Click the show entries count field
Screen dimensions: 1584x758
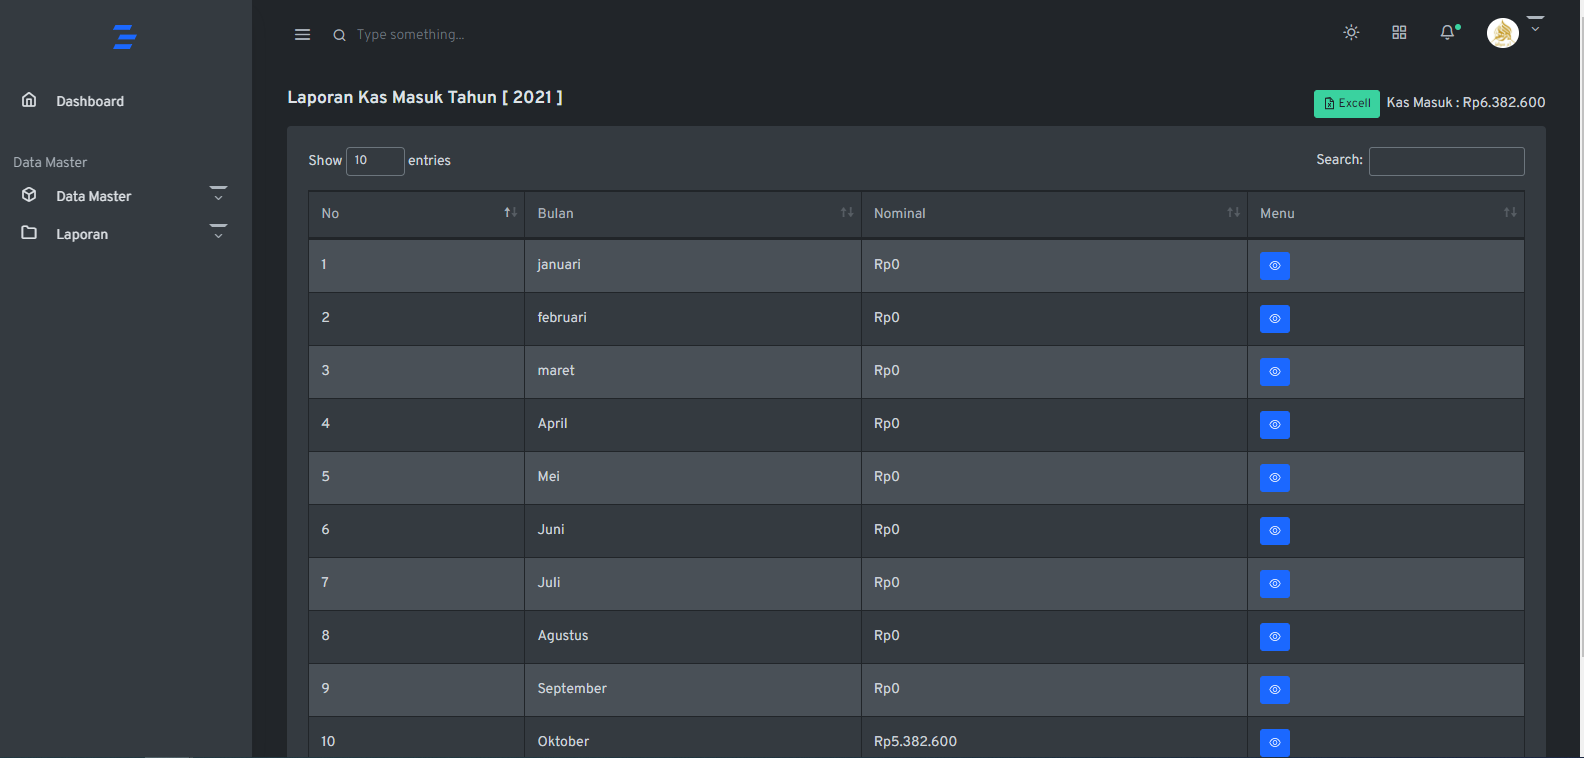click(x=375, y=161)
